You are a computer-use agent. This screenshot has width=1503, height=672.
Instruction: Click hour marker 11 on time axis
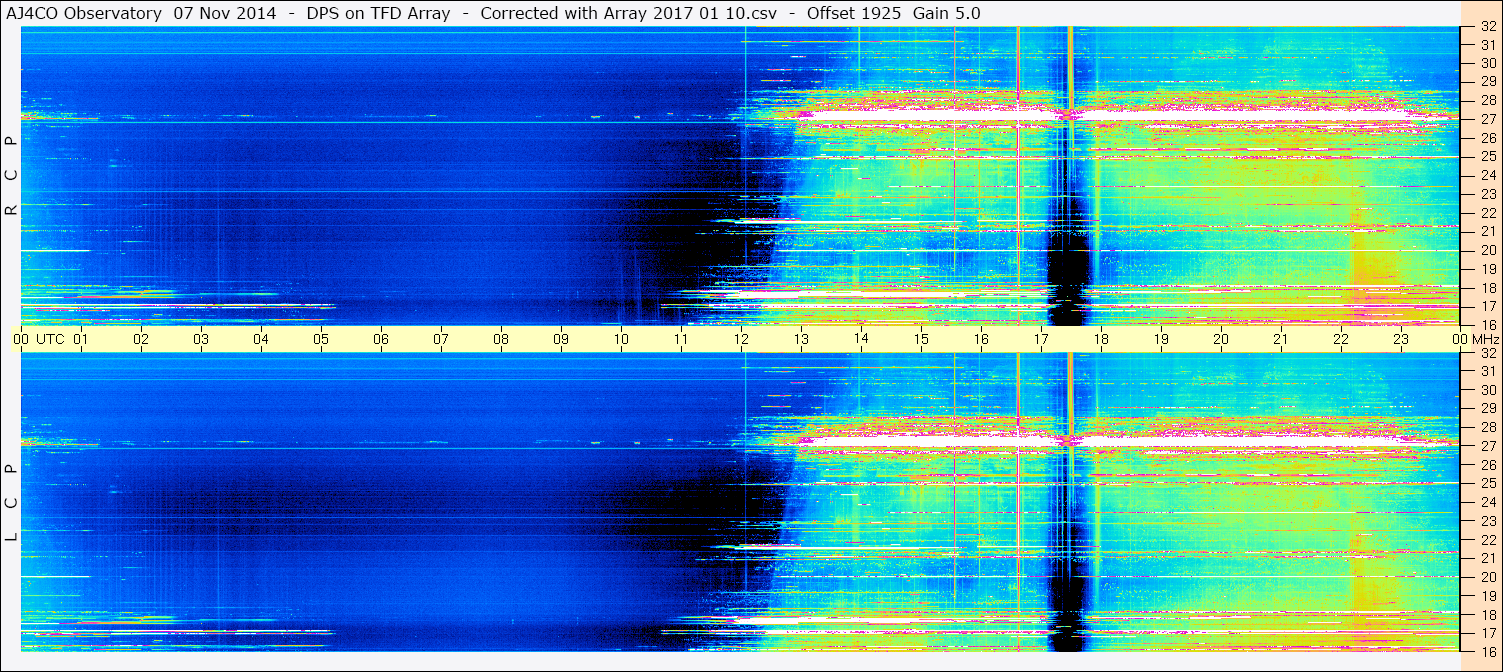(681, 339)
